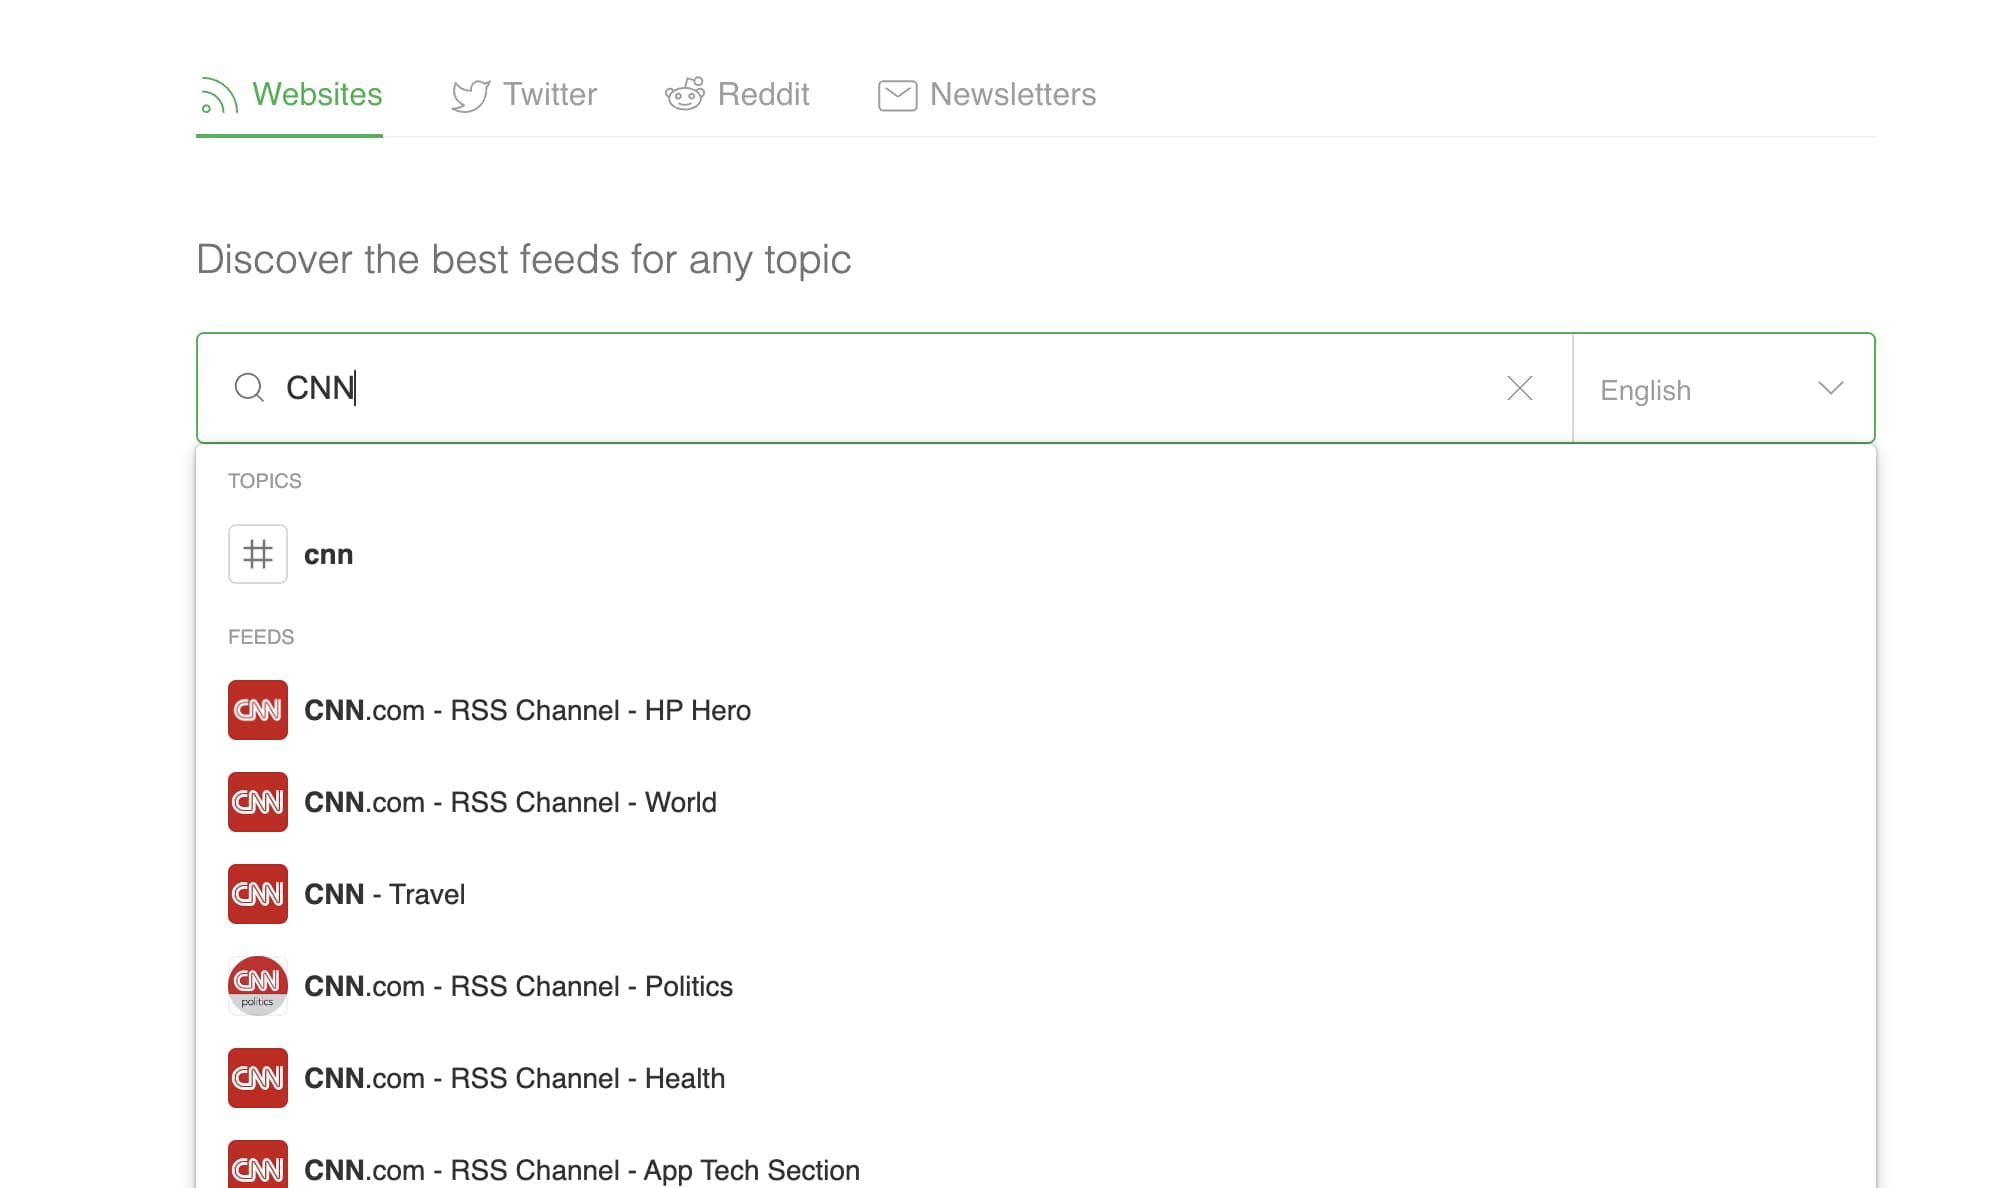Choose the CNN - Travel feed
The image size is (2002, 1188).
tap(1036, 894)
